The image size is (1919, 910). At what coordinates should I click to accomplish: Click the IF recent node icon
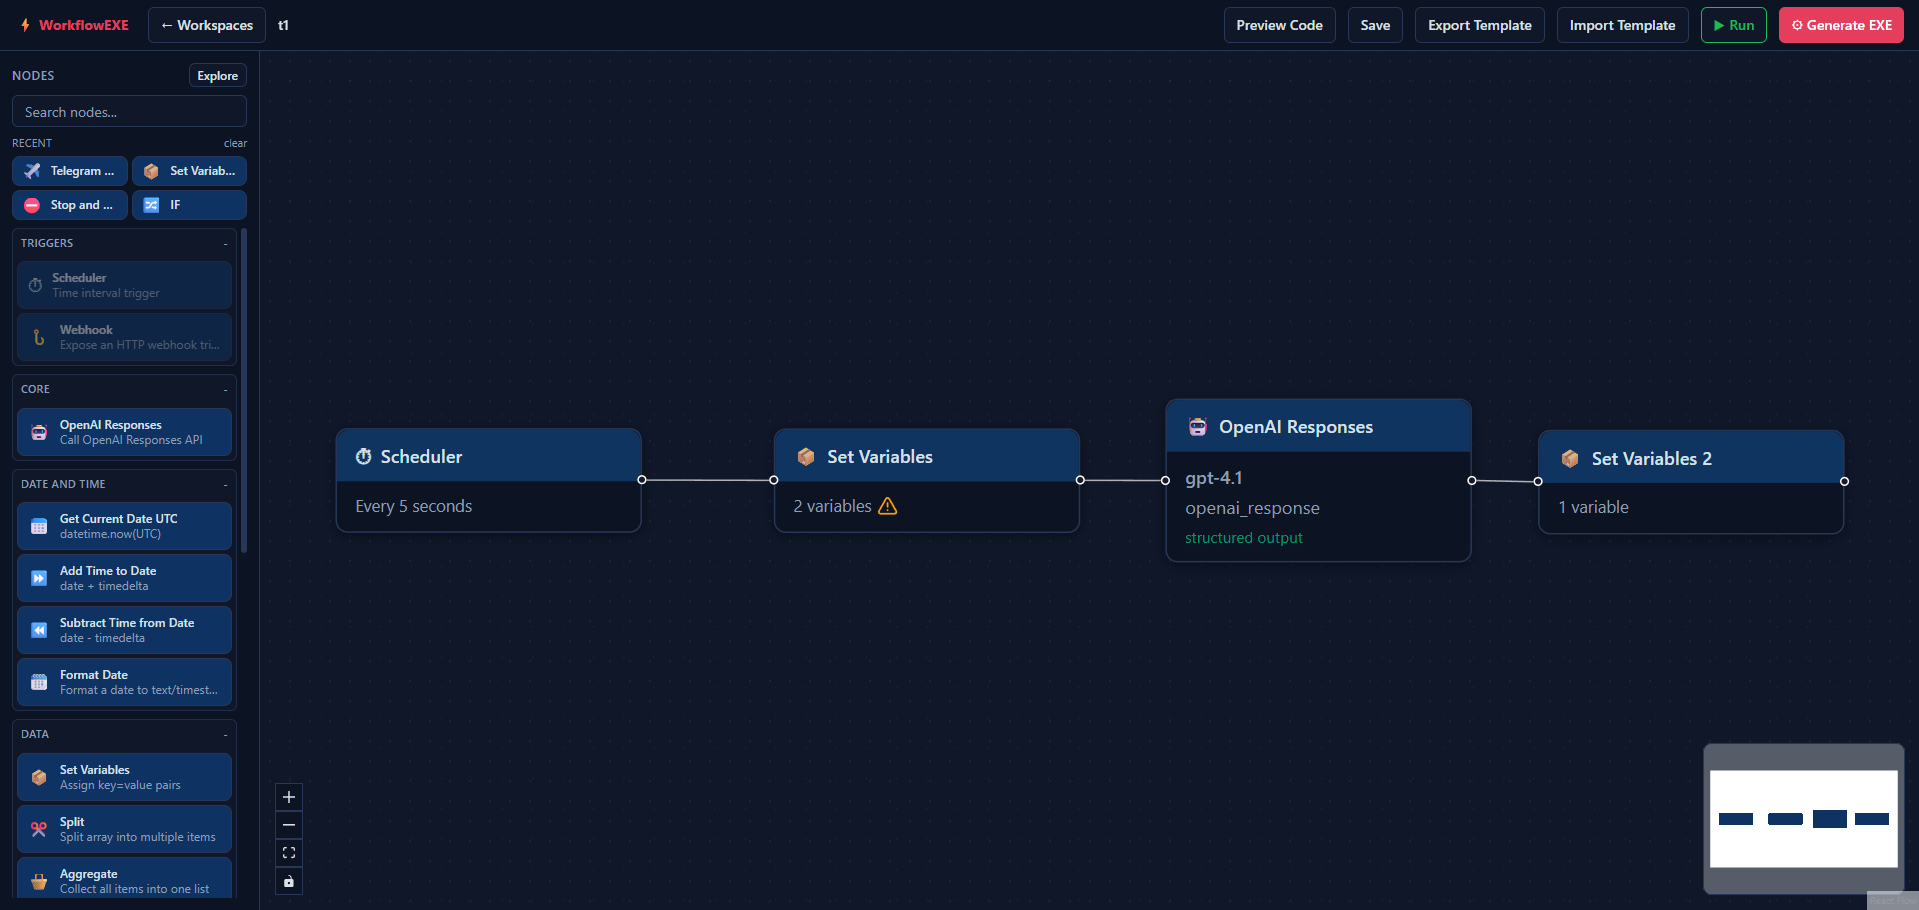(x=151, y=205)
